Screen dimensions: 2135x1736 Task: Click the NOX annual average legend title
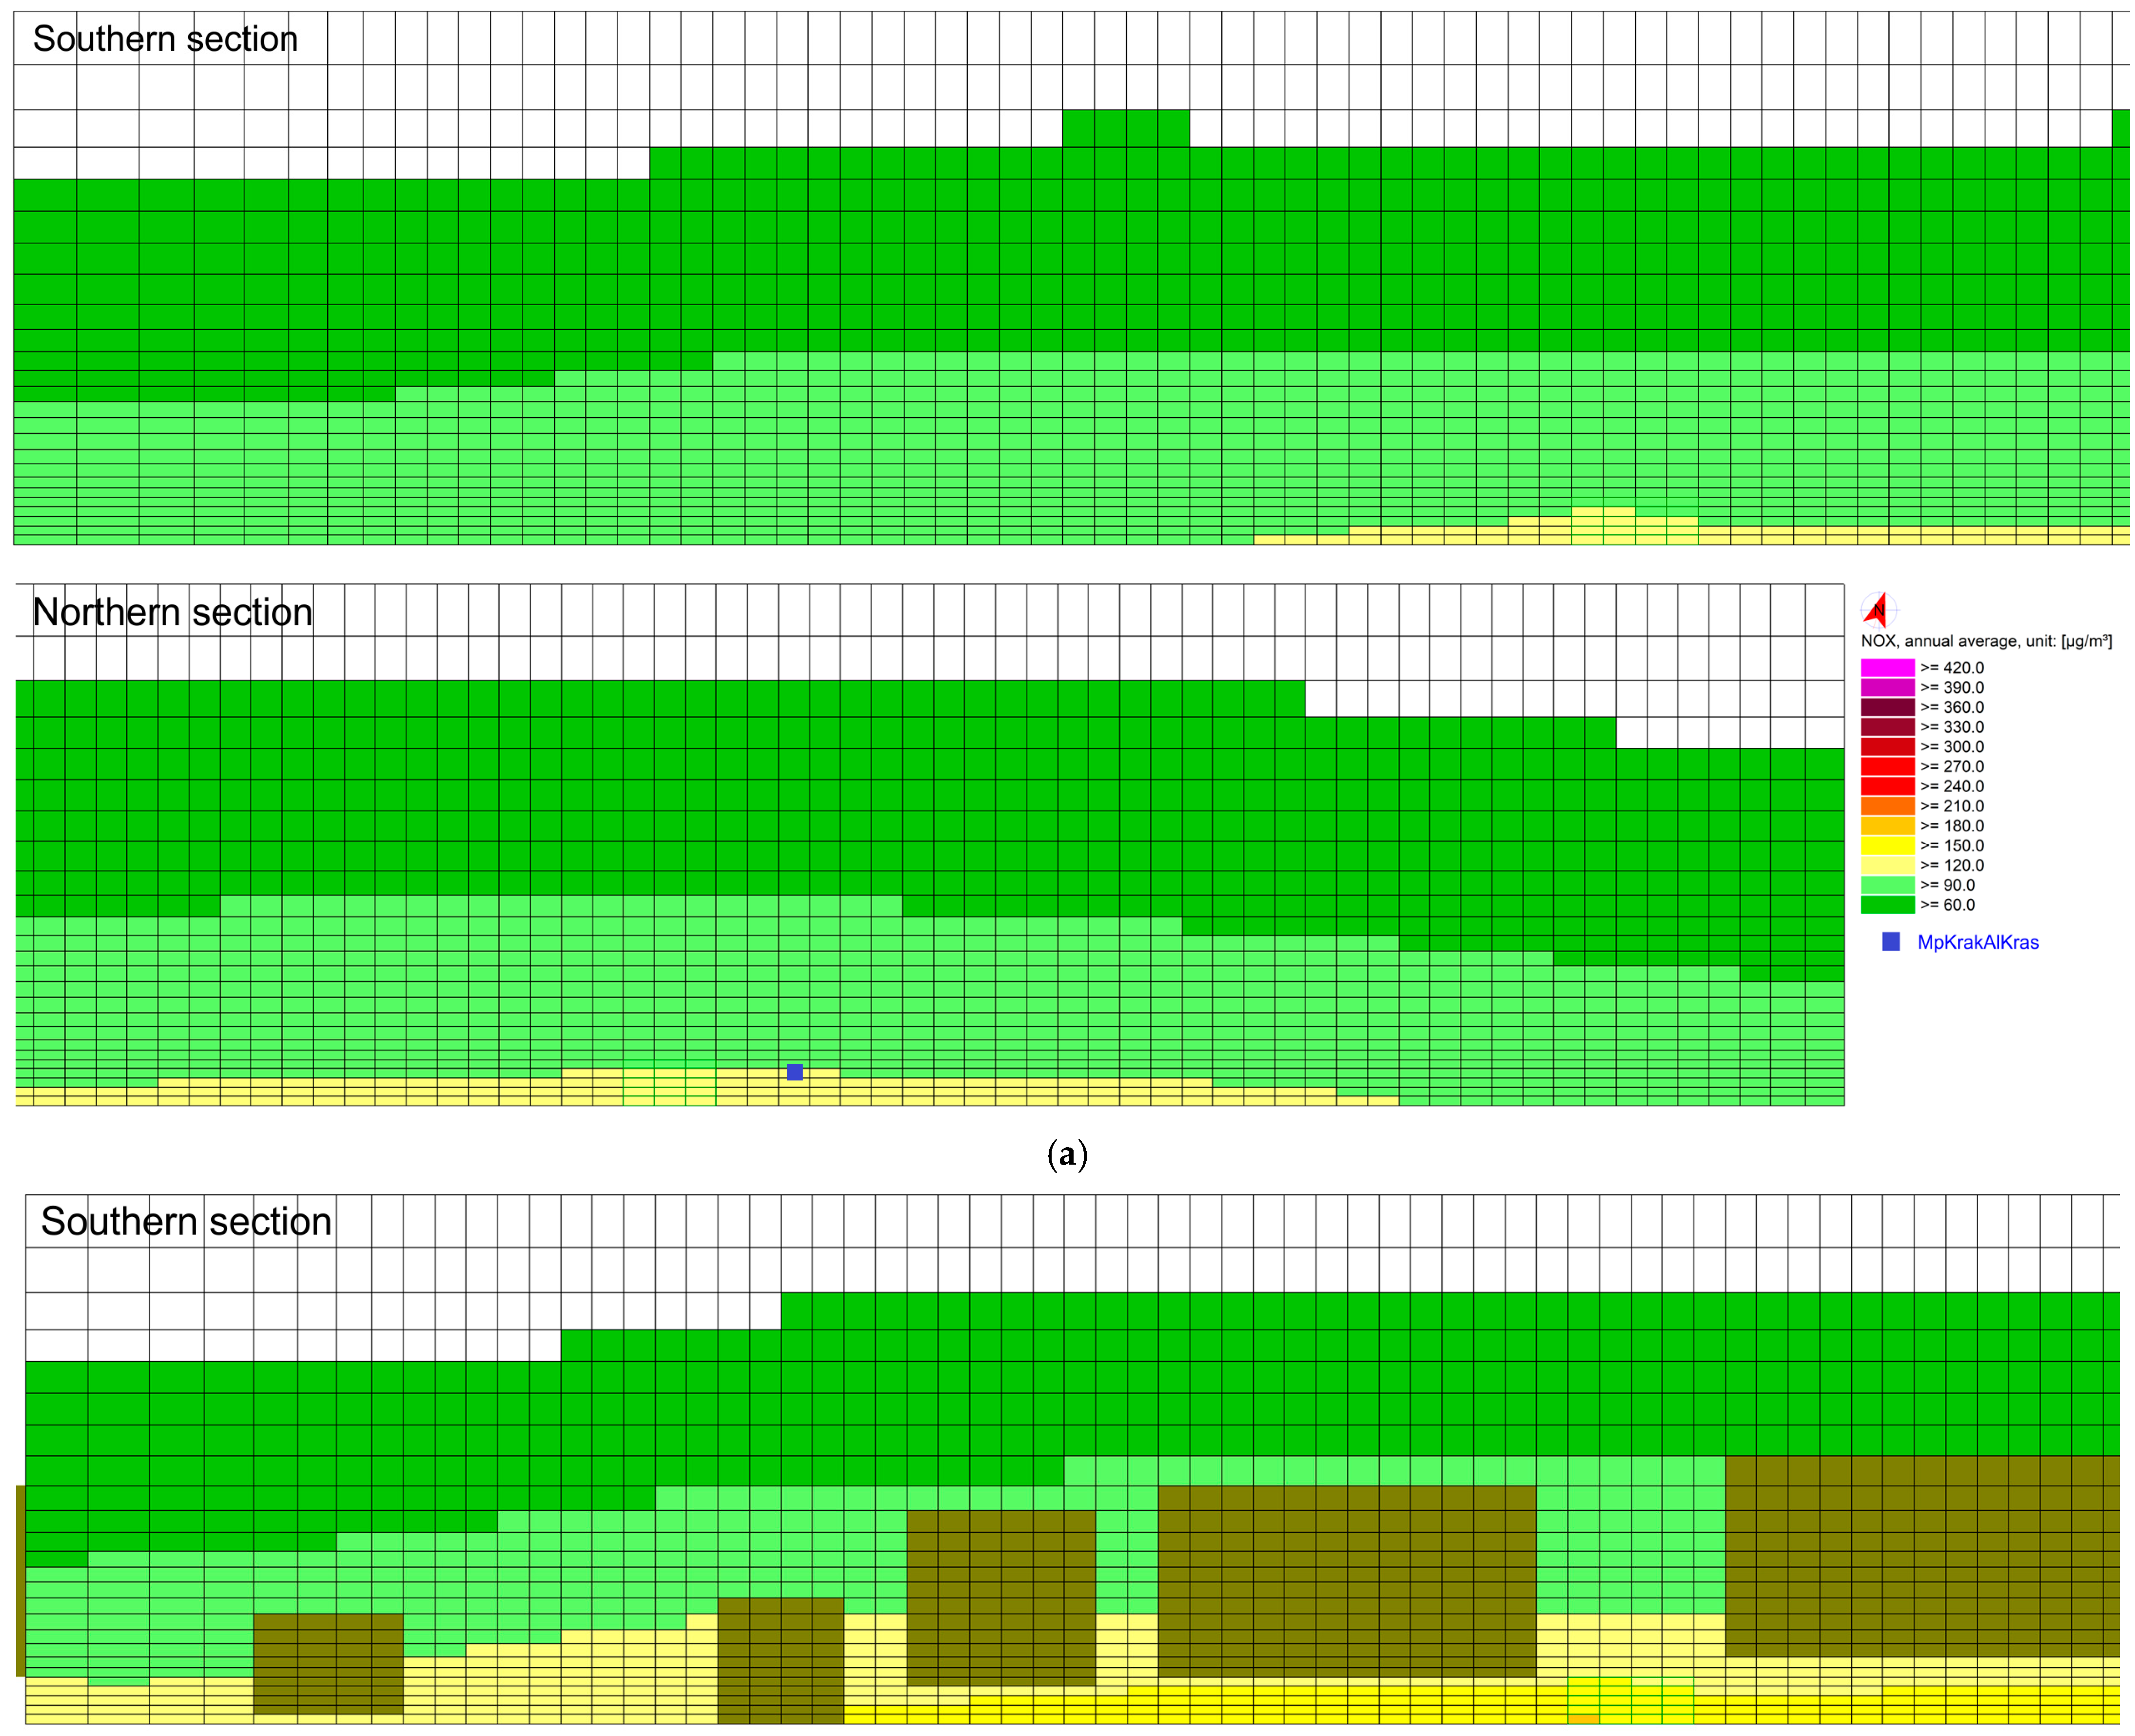point(1985,641)
